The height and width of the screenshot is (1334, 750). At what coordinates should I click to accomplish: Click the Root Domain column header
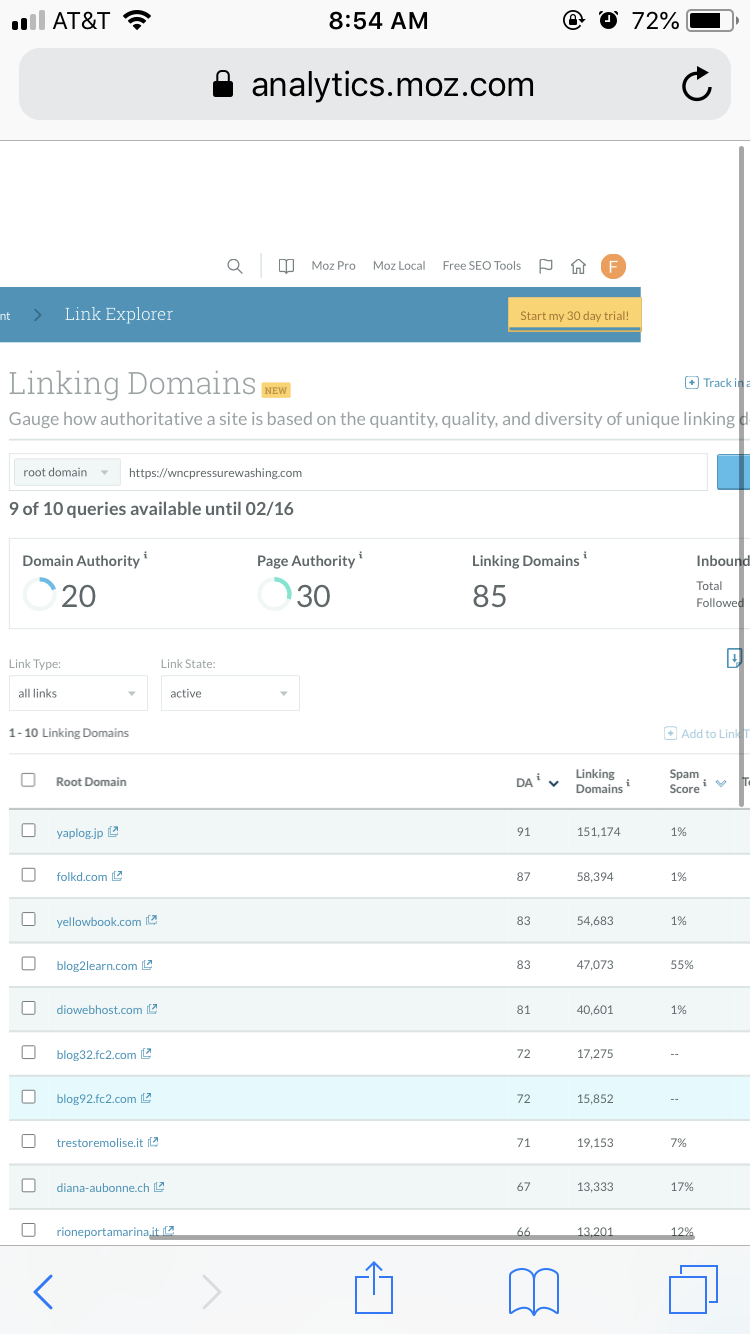(x=91, y=782)
